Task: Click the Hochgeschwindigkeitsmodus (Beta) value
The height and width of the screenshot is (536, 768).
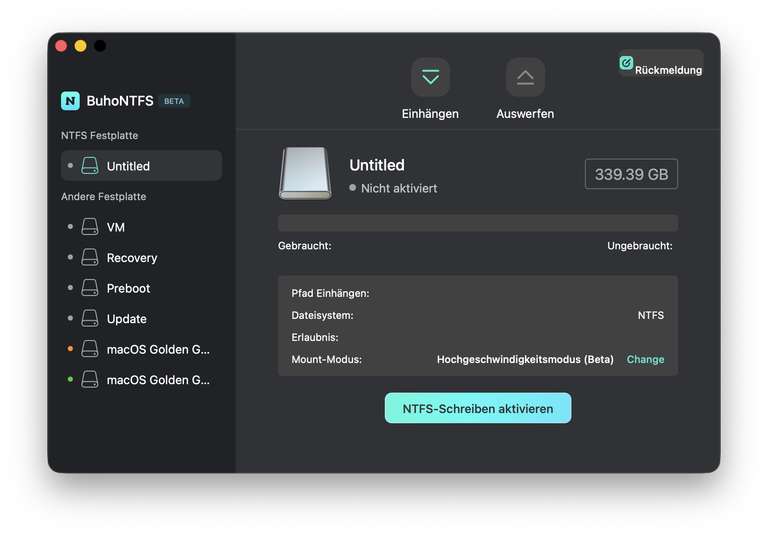Action: click(x=525, y=360)
